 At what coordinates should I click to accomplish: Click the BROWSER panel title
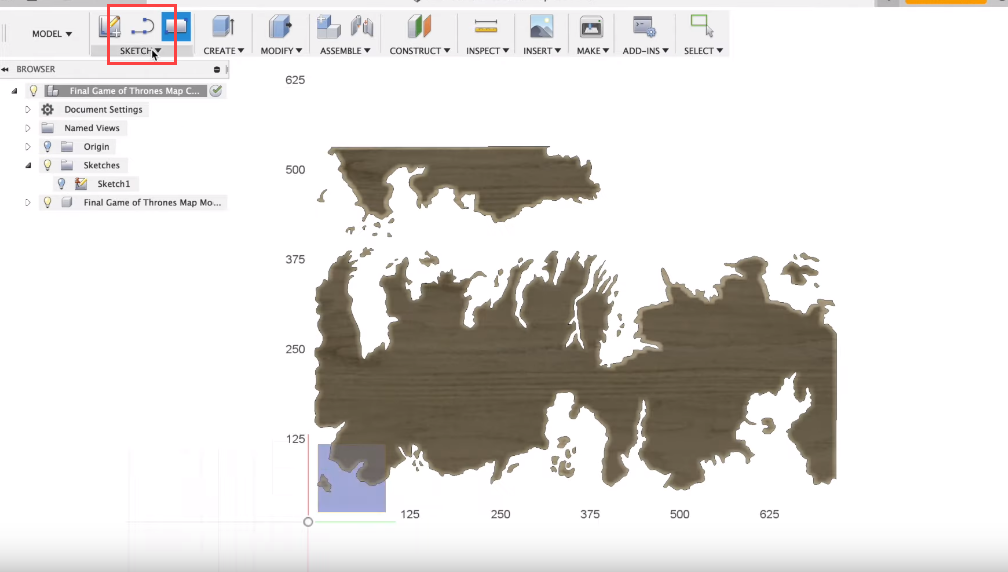36,69
